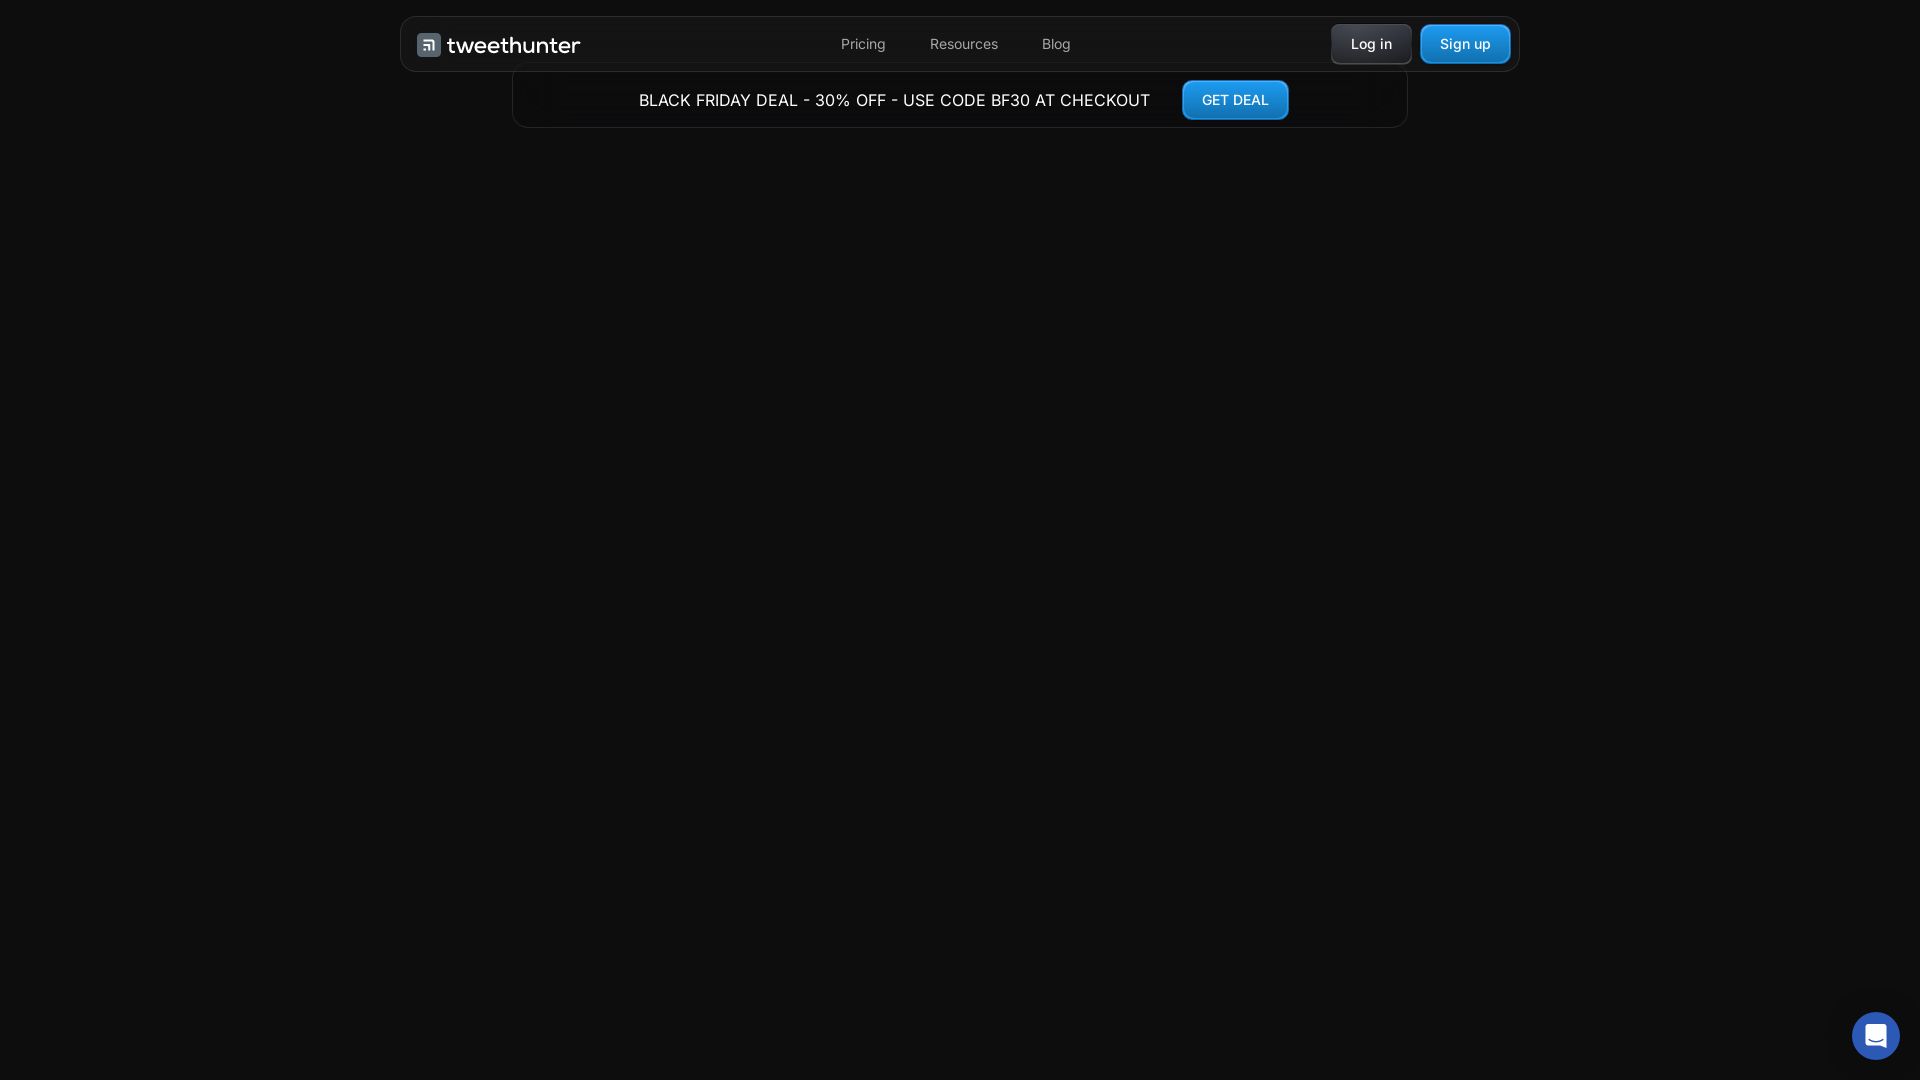
Task: Create an account with Sign up
Action: pyautogui.click(x=1464, y=44)
